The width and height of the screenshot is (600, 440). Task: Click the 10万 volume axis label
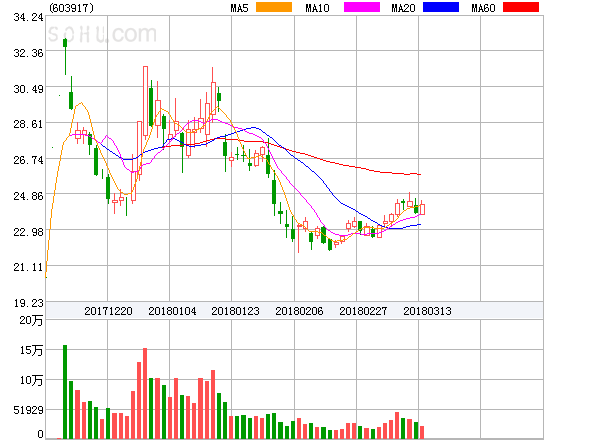coord(31,380)
